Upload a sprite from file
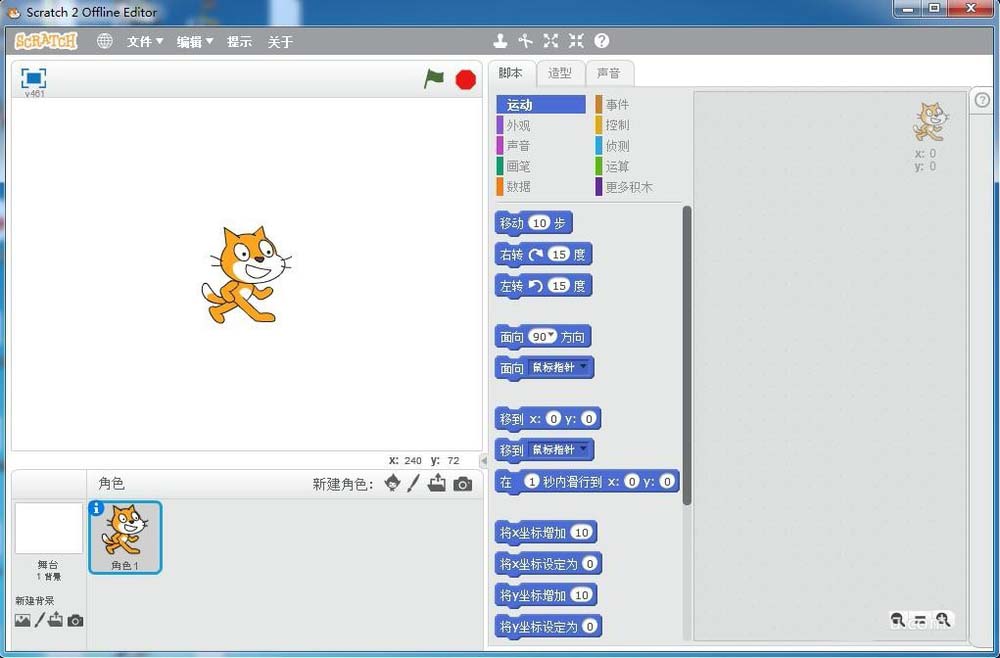The height and width of the screenshot is (658, 1000). [x=437, y=485]
